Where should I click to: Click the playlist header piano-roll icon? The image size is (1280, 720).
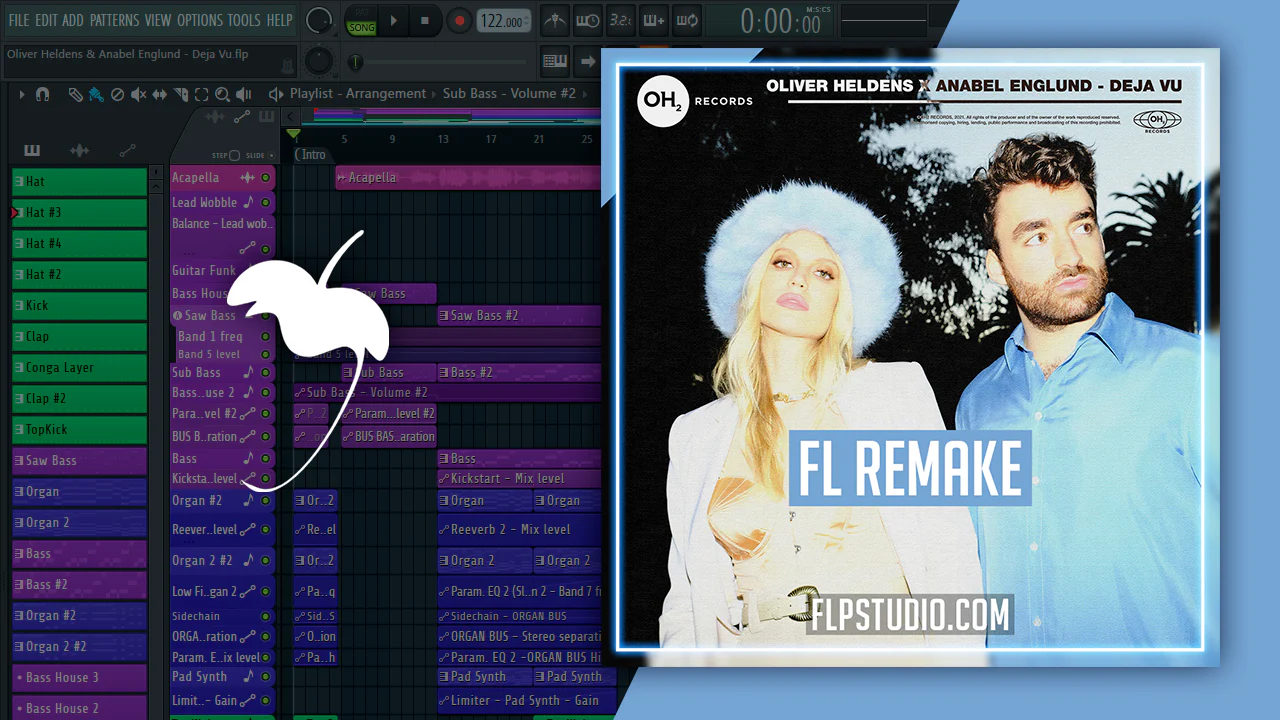tap(266, 117)
